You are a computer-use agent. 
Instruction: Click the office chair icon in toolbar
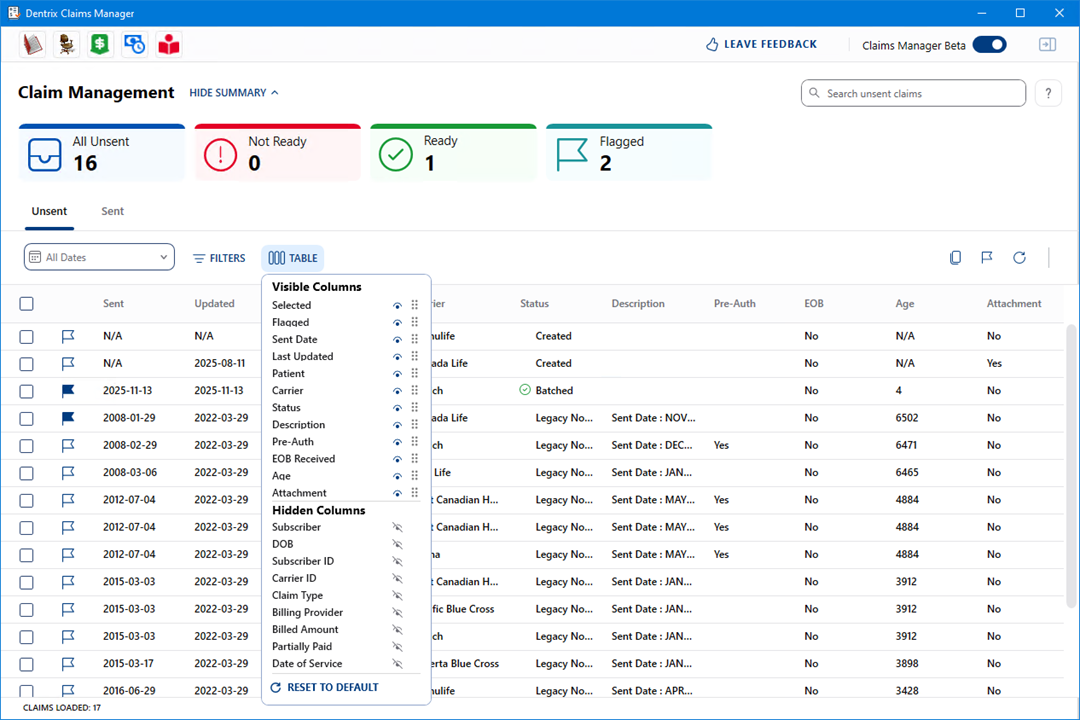[67, 44]
